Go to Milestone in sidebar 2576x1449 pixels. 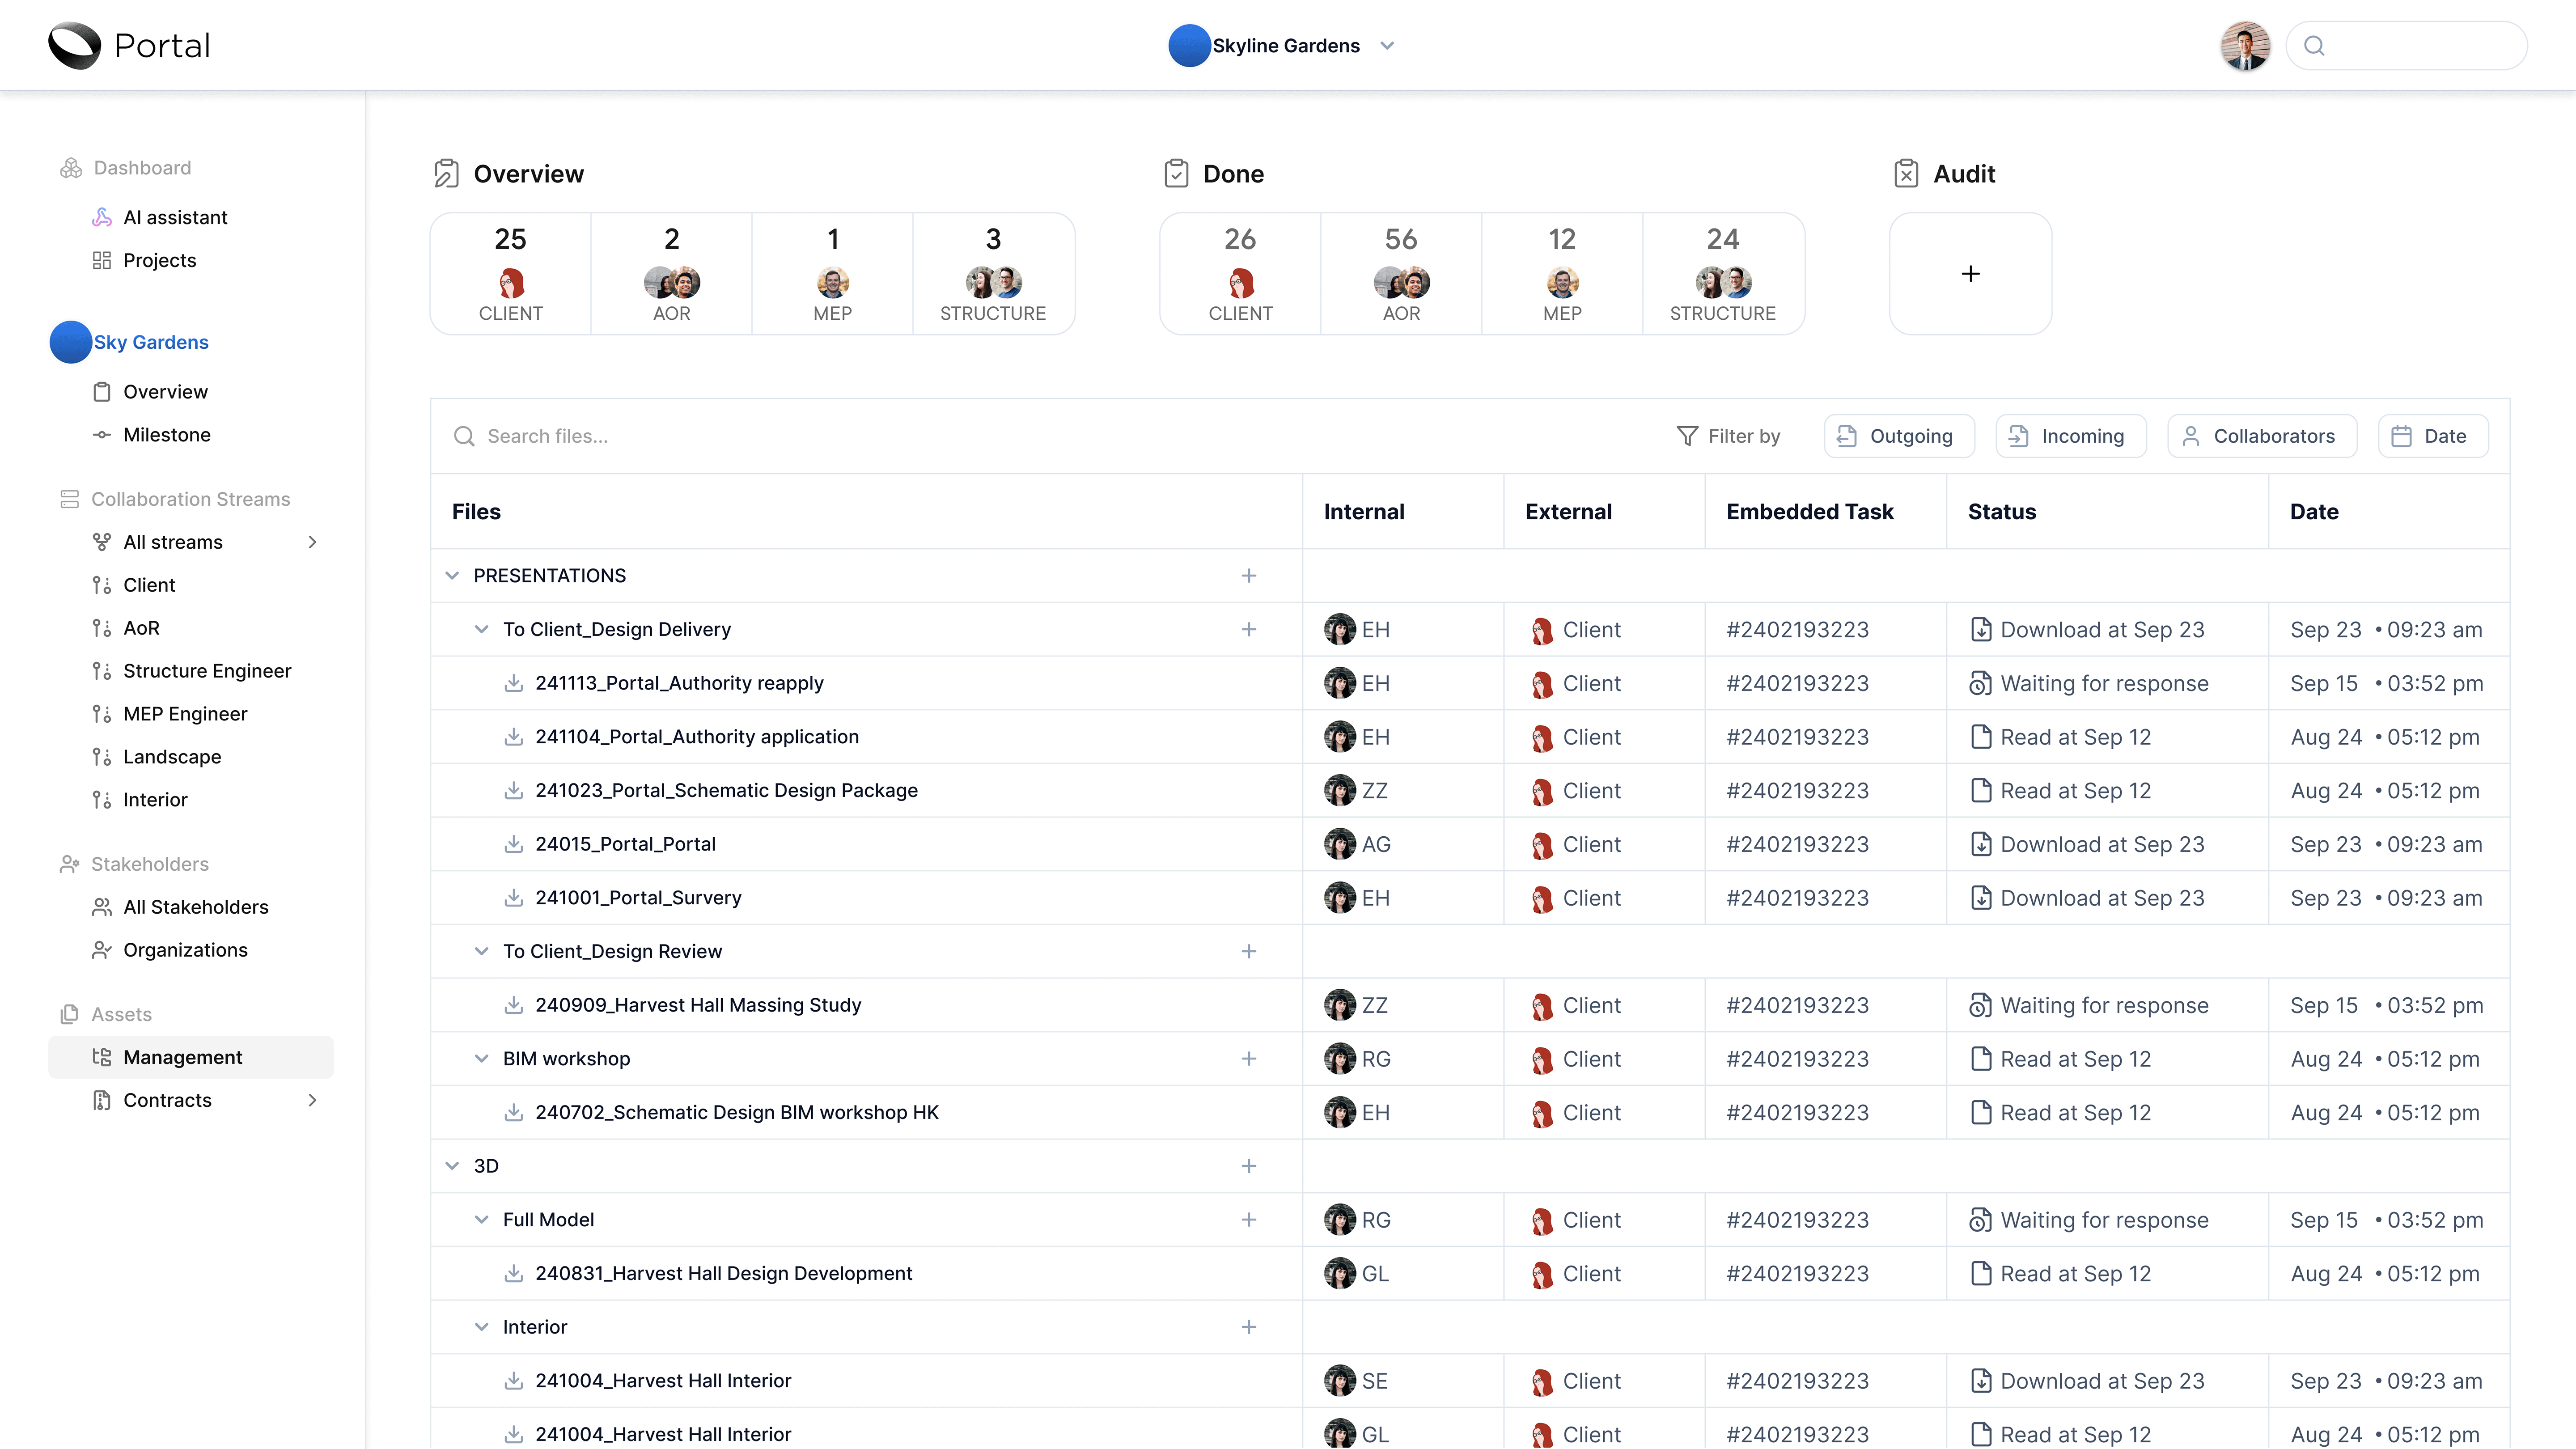(166, 435)
